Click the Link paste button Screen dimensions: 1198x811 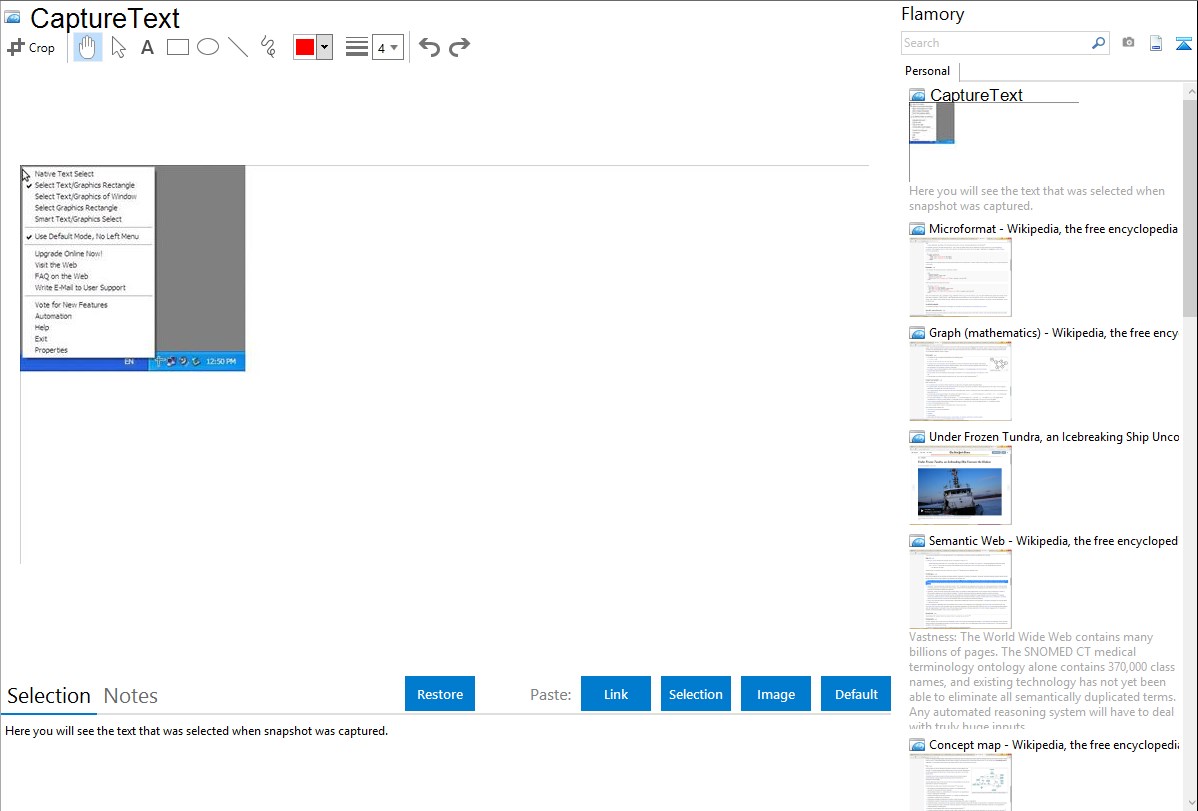[x=616, y=694]
